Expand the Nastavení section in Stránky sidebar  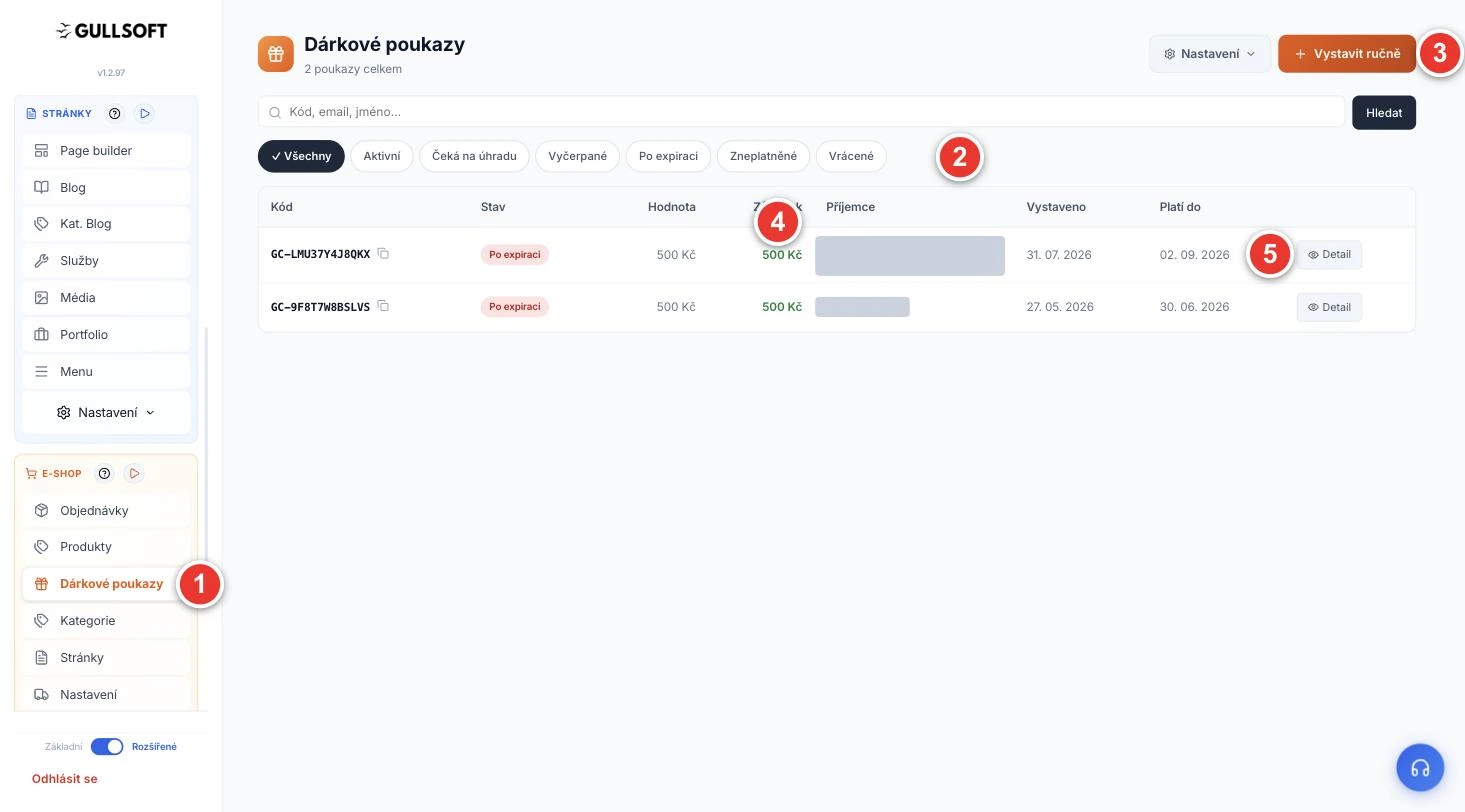(106, 412)
